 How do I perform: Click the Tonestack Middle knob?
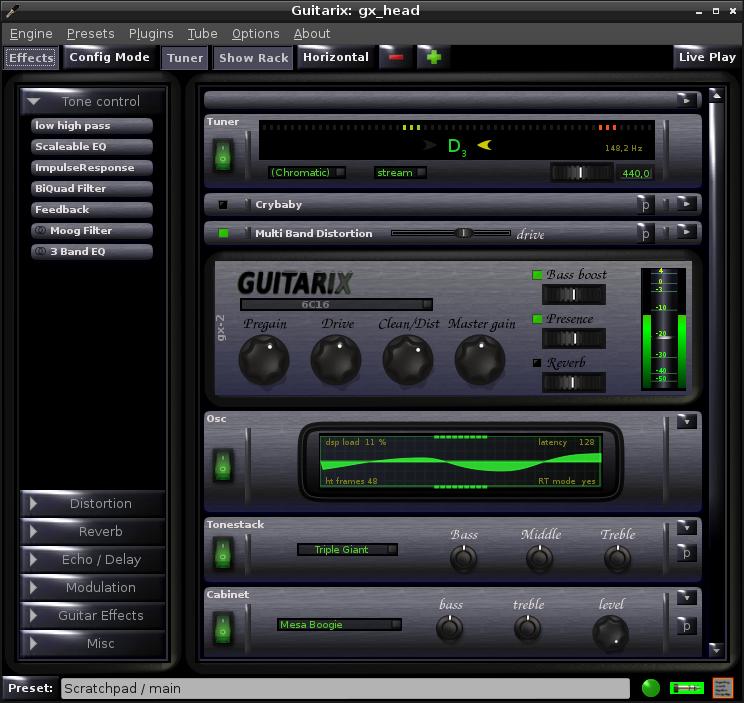click(x=539, y=558)
